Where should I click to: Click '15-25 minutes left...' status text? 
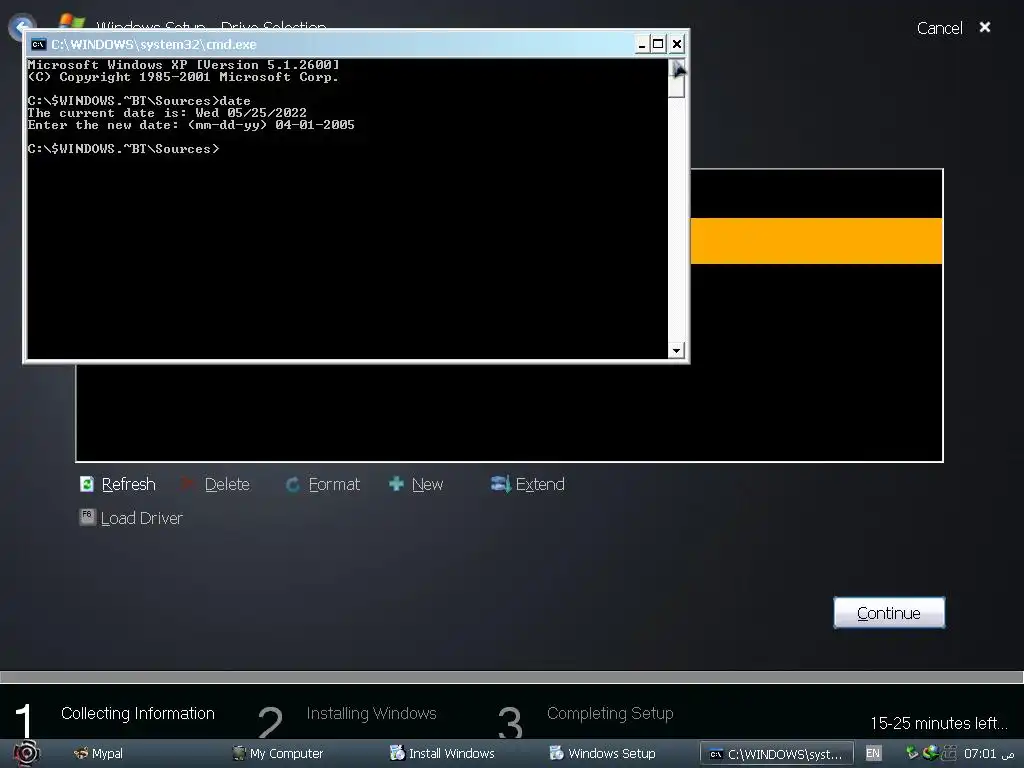938,723
